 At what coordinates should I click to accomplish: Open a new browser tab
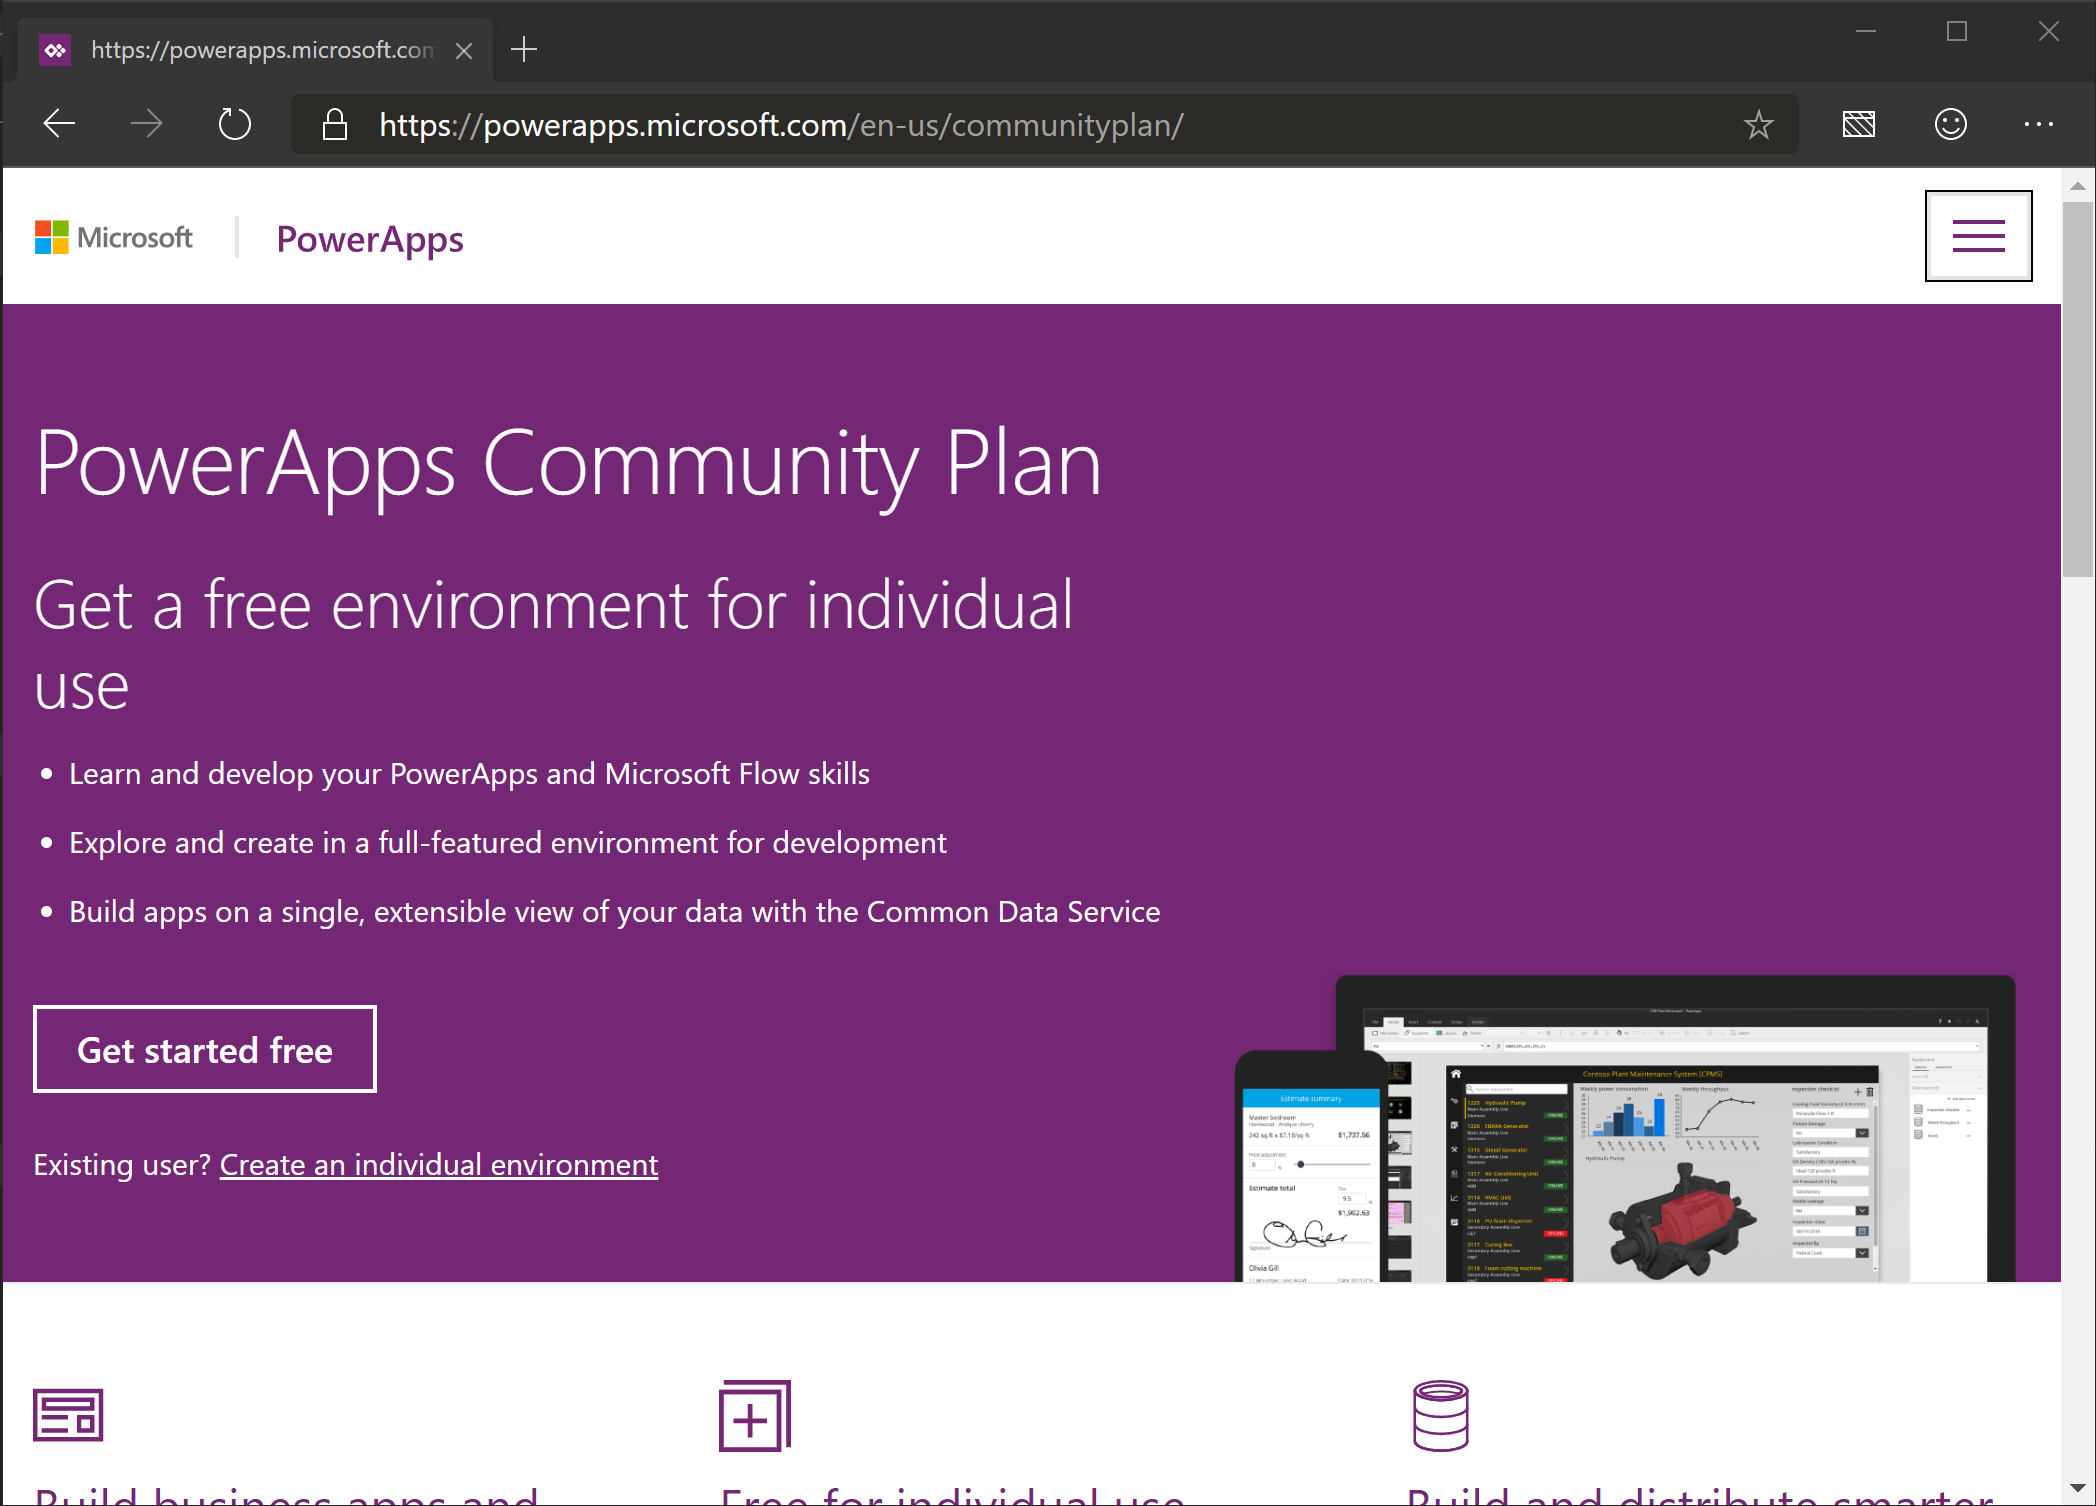(524, 49)
